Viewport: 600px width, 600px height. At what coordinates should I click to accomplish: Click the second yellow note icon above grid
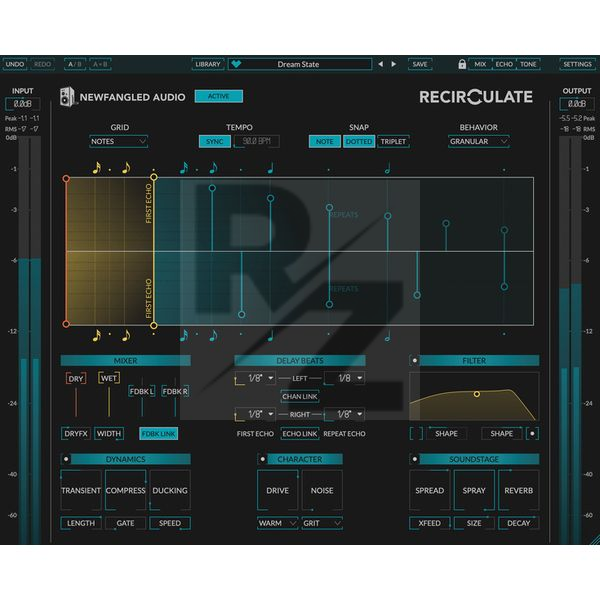[x=126, y=168]
